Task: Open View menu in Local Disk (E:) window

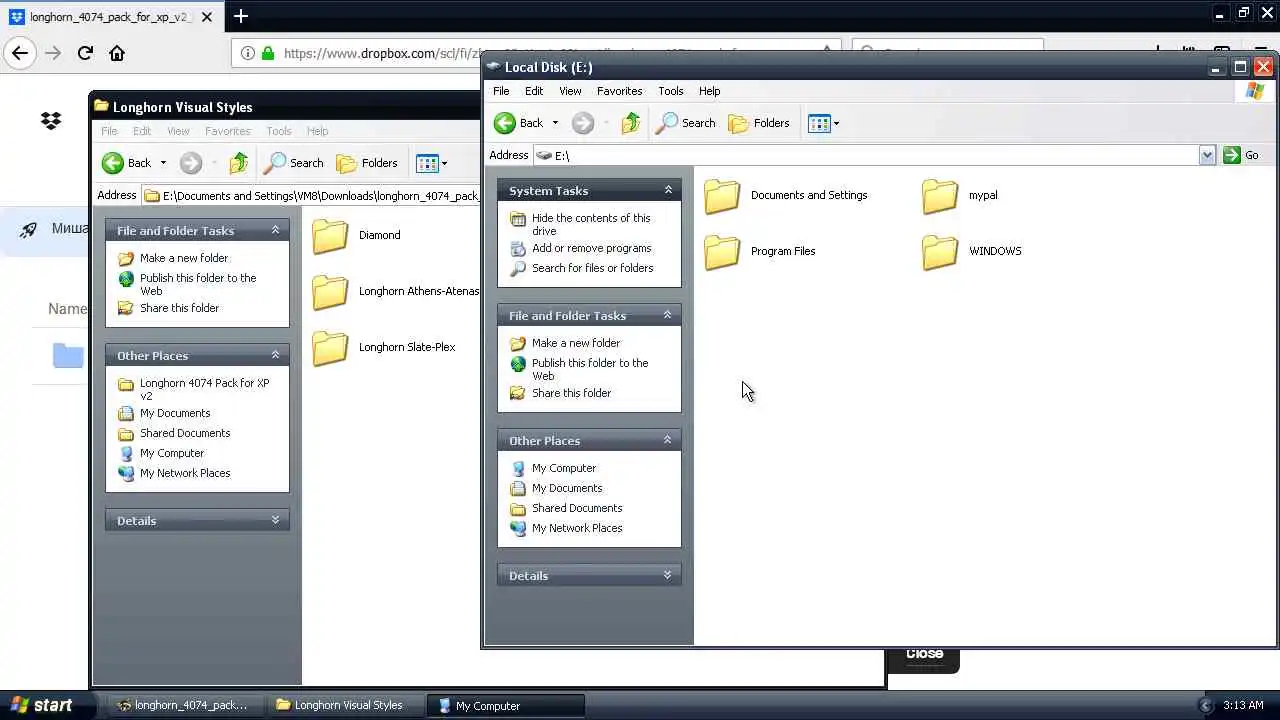Action: pos(570,91)
